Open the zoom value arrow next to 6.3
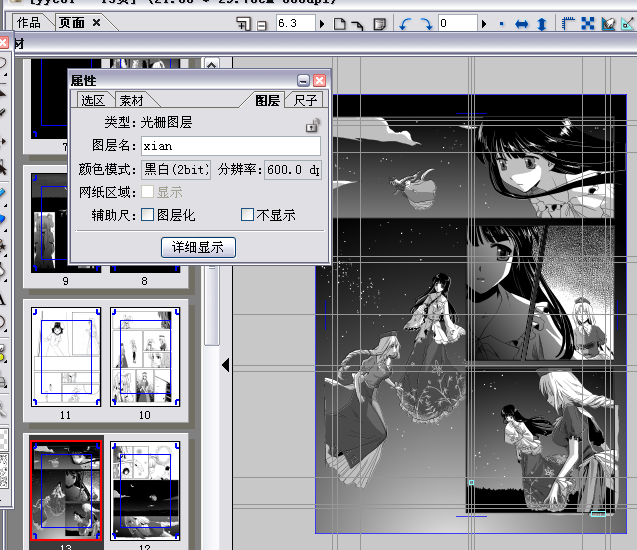Image resolution: width=637 pixels, height=550 pixels. (323, 23)
